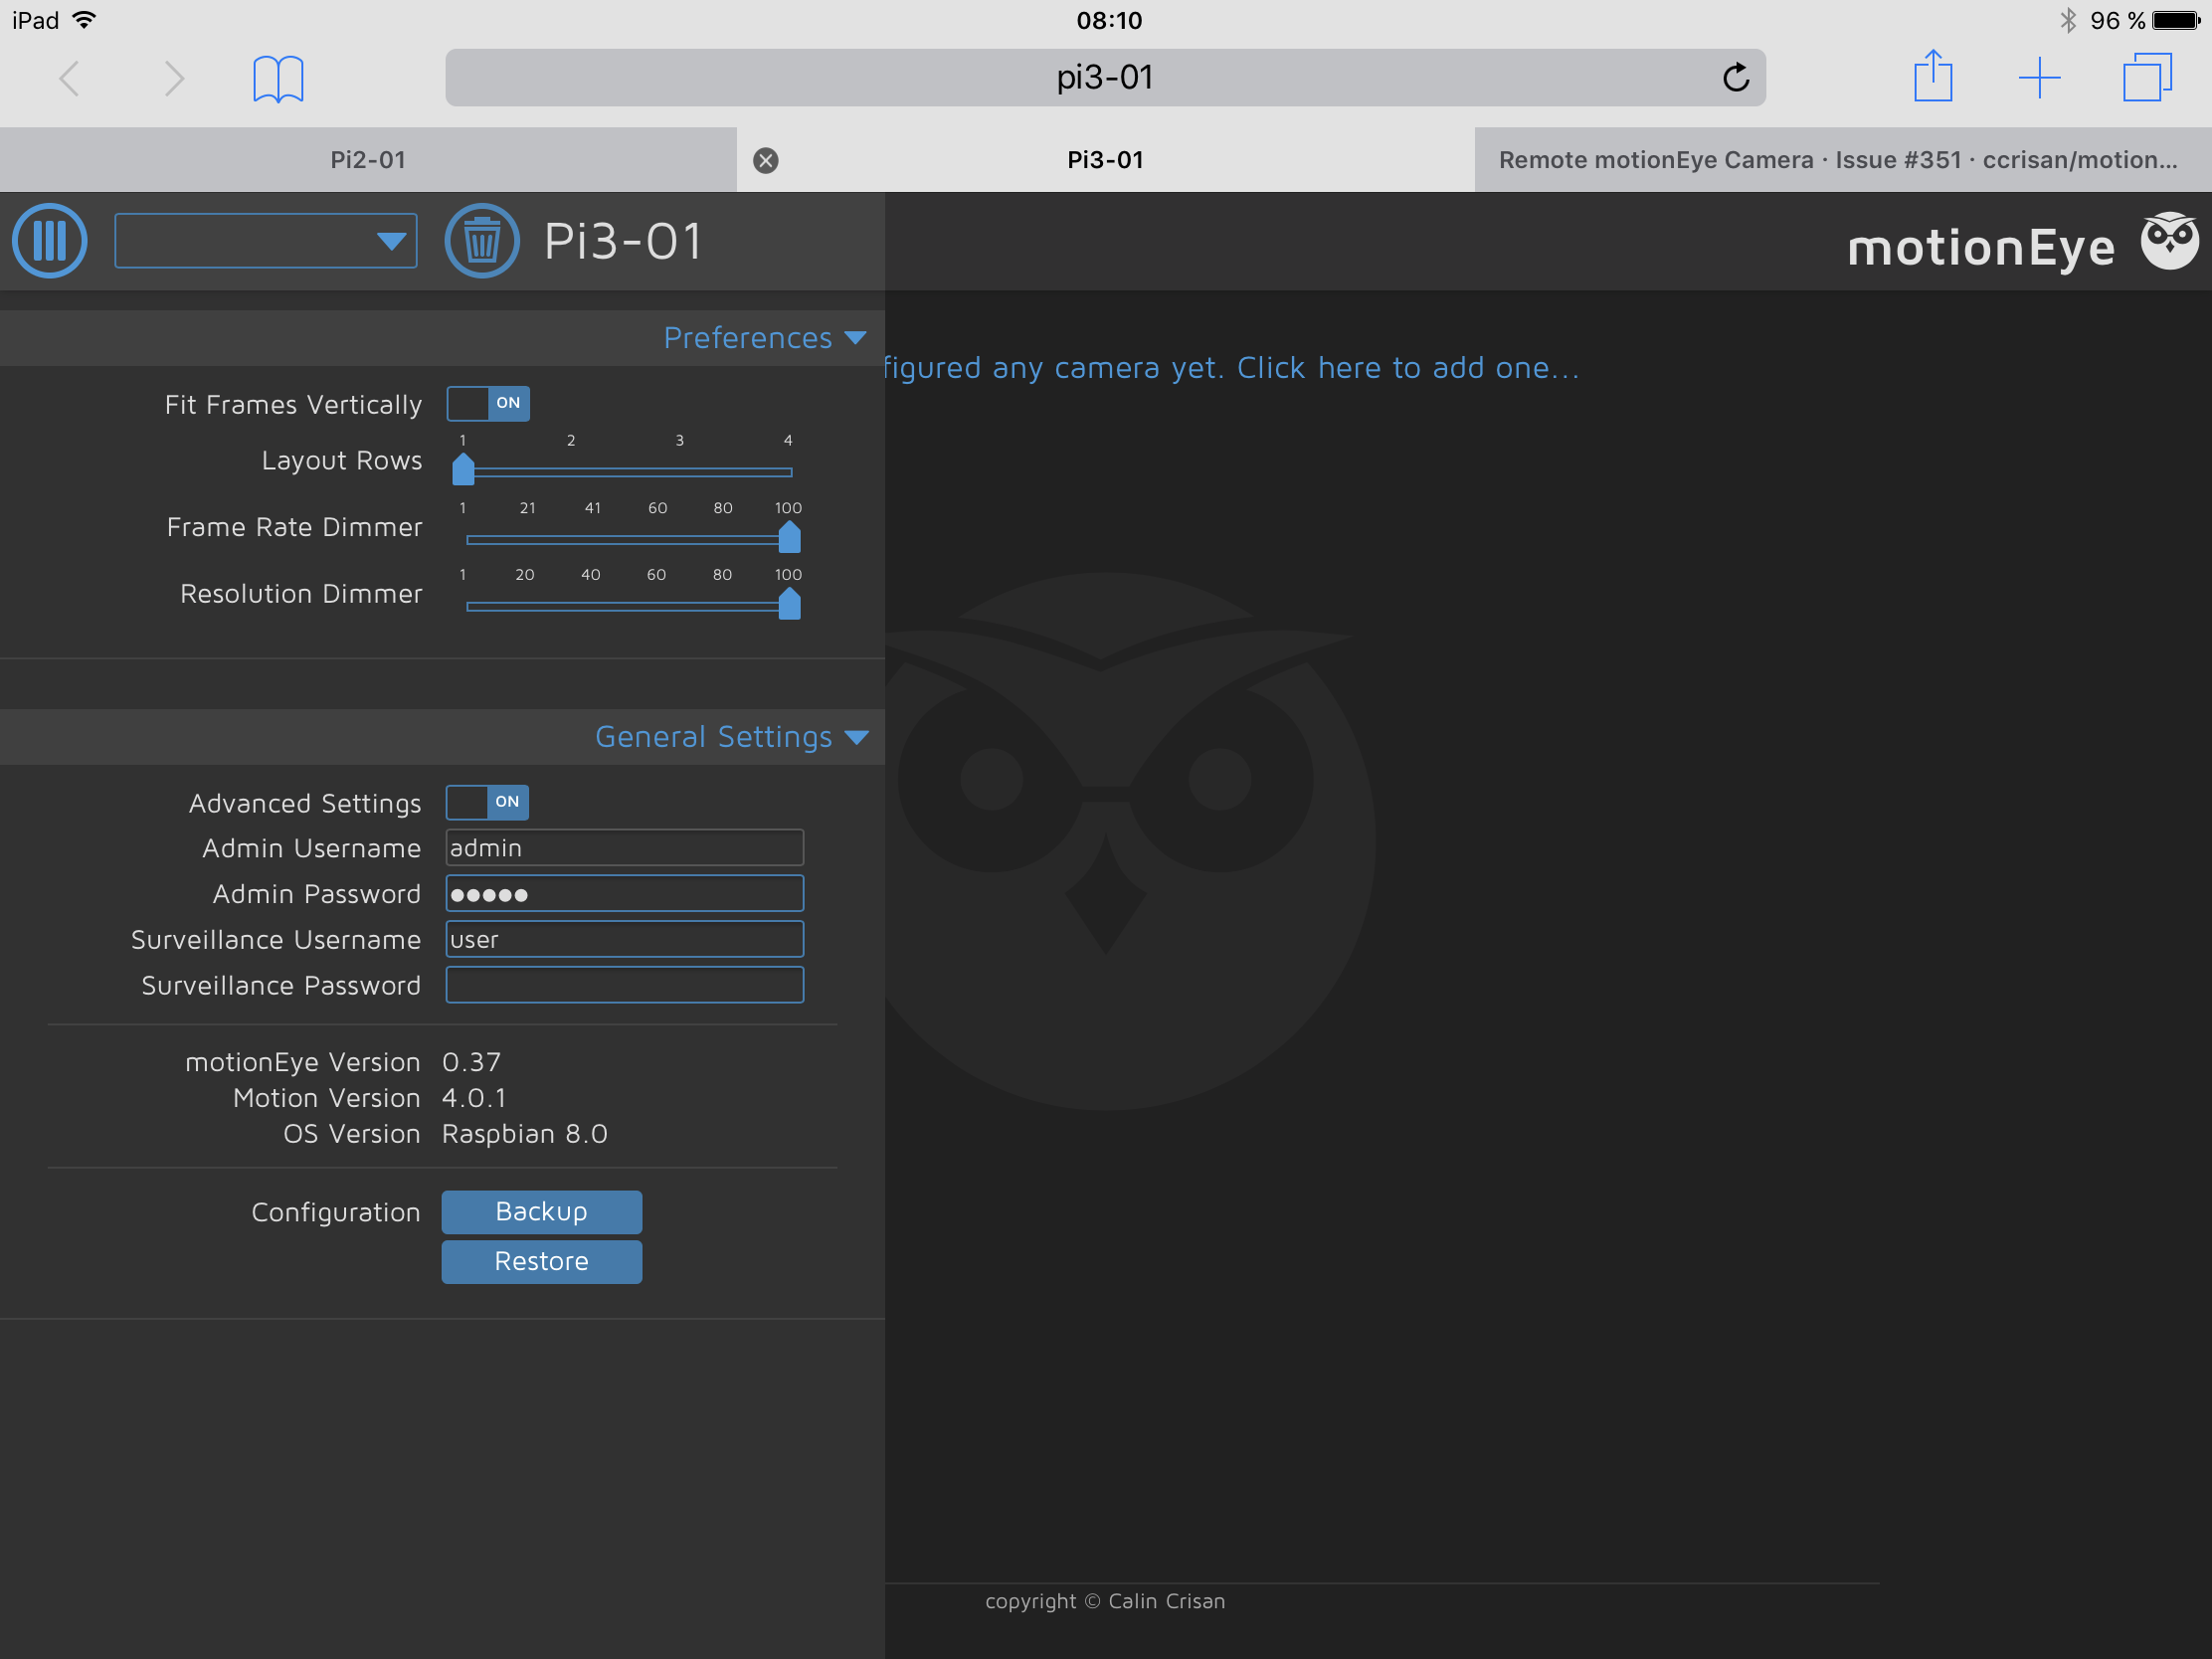The height and width of the screenshot is (1659, 2212).
Task: Delete the Pi3-01 camera via trash icon
Action: click(x=482, y=240)
